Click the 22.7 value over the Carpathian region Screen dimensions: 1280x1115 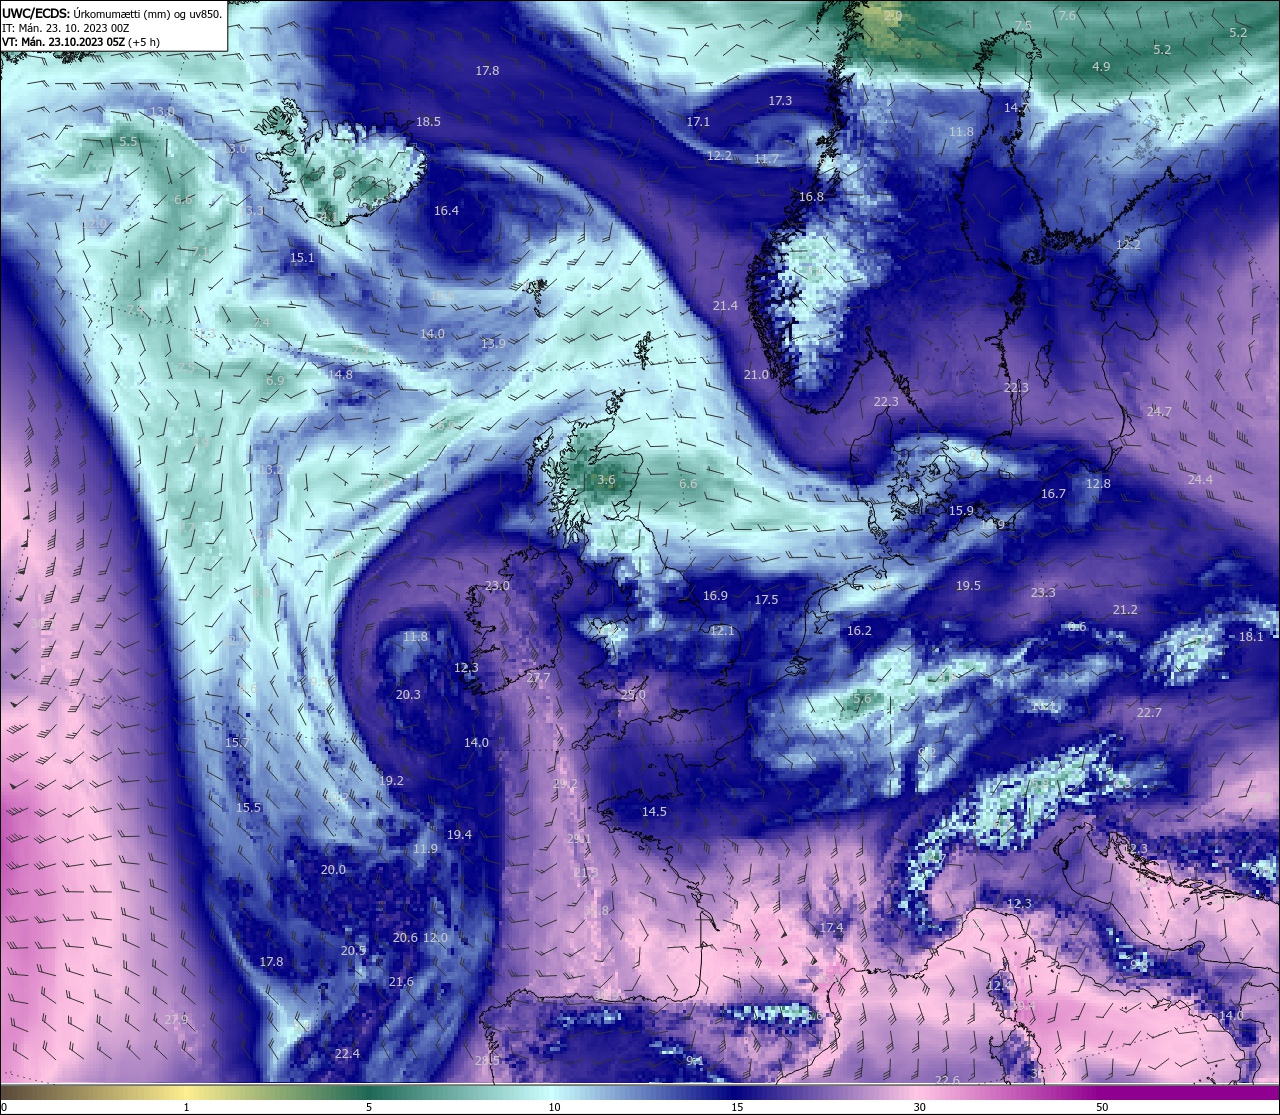coord(1149,712)
